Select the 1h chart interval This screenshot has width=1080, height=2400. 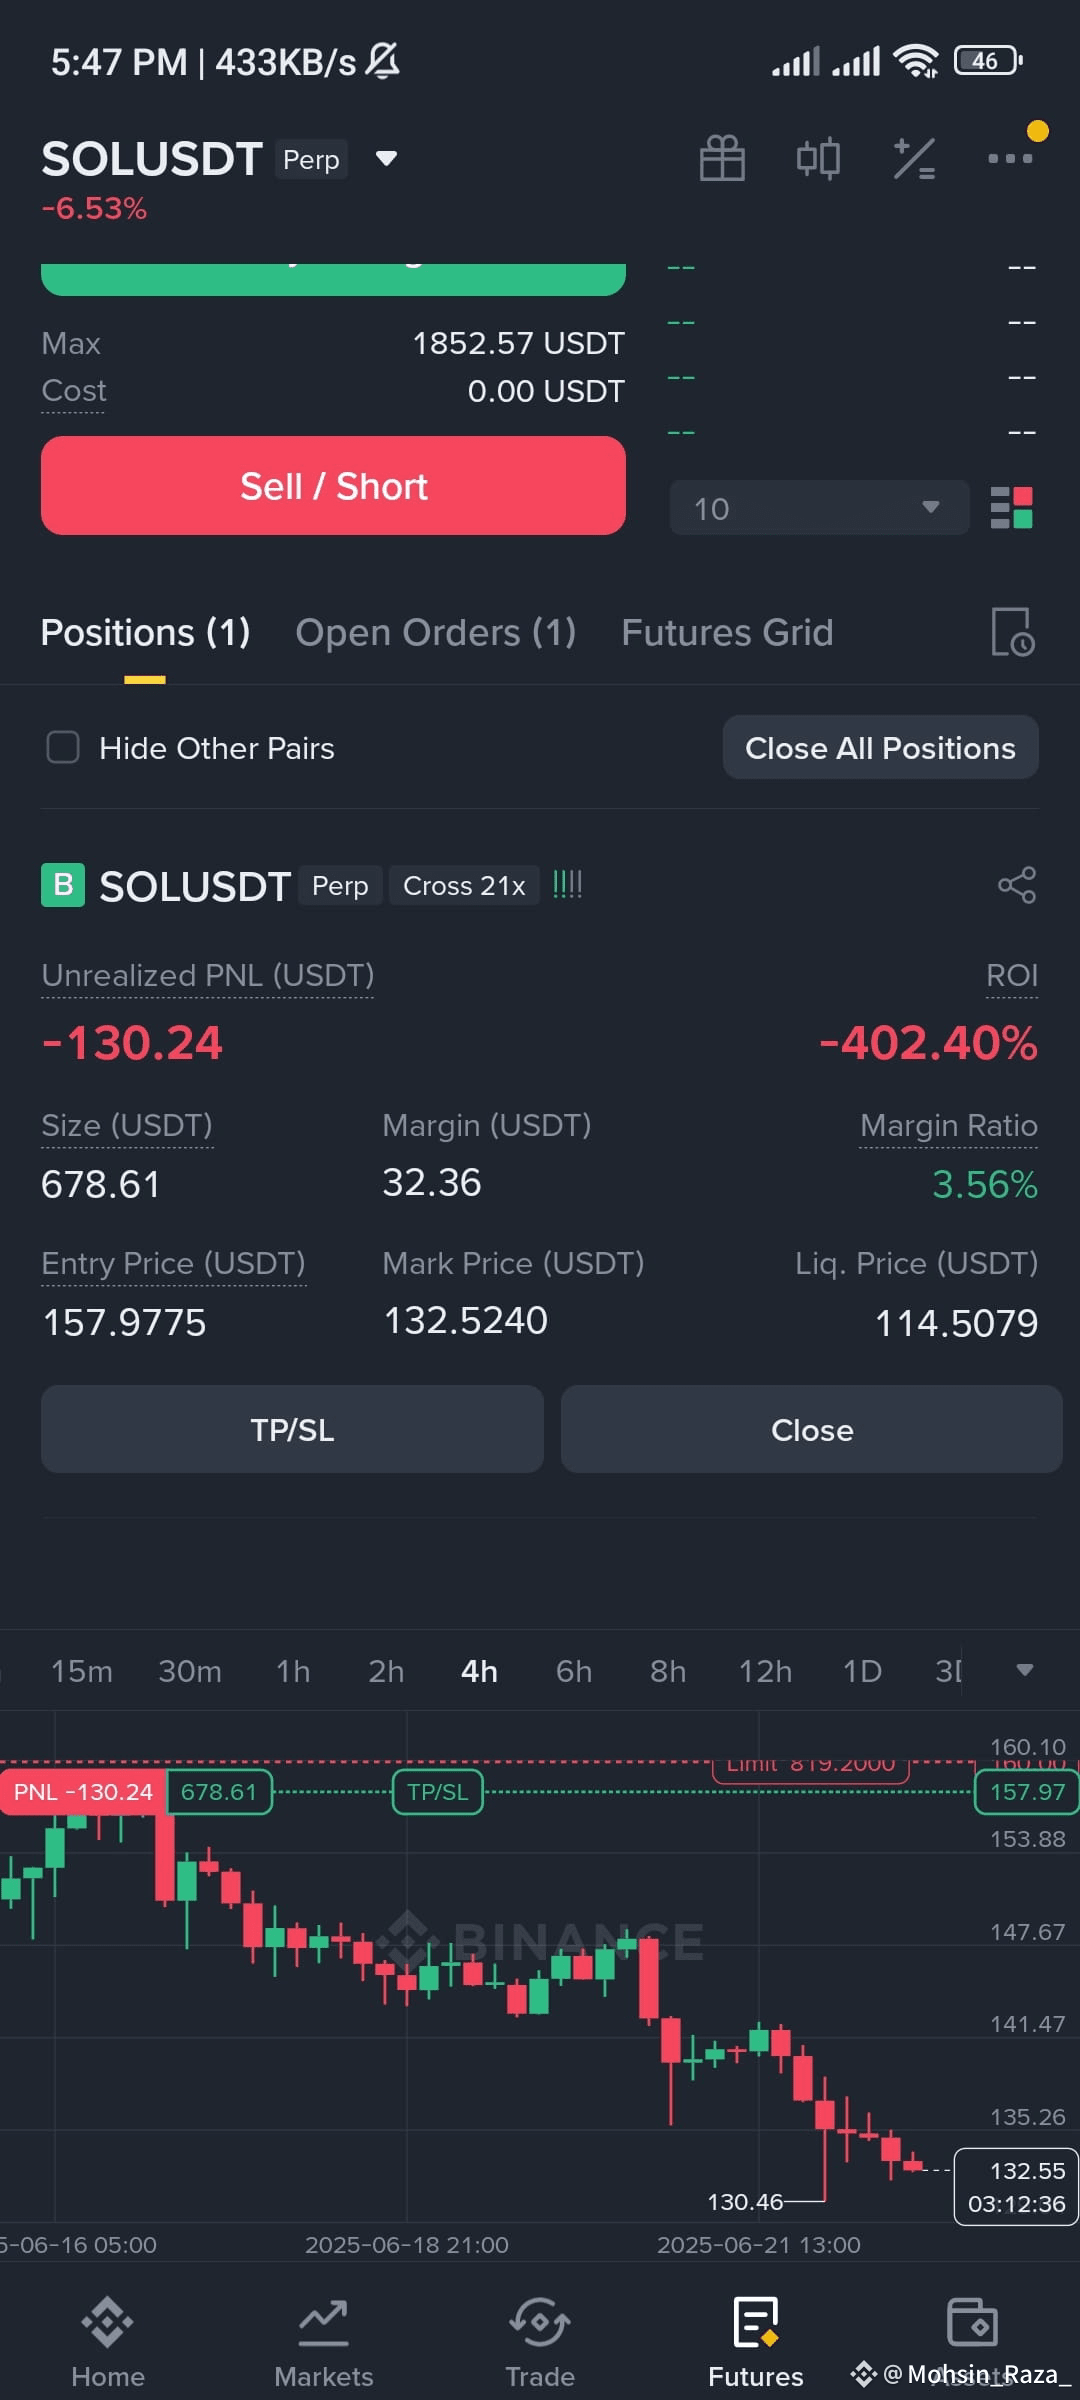click(293, 1671)
